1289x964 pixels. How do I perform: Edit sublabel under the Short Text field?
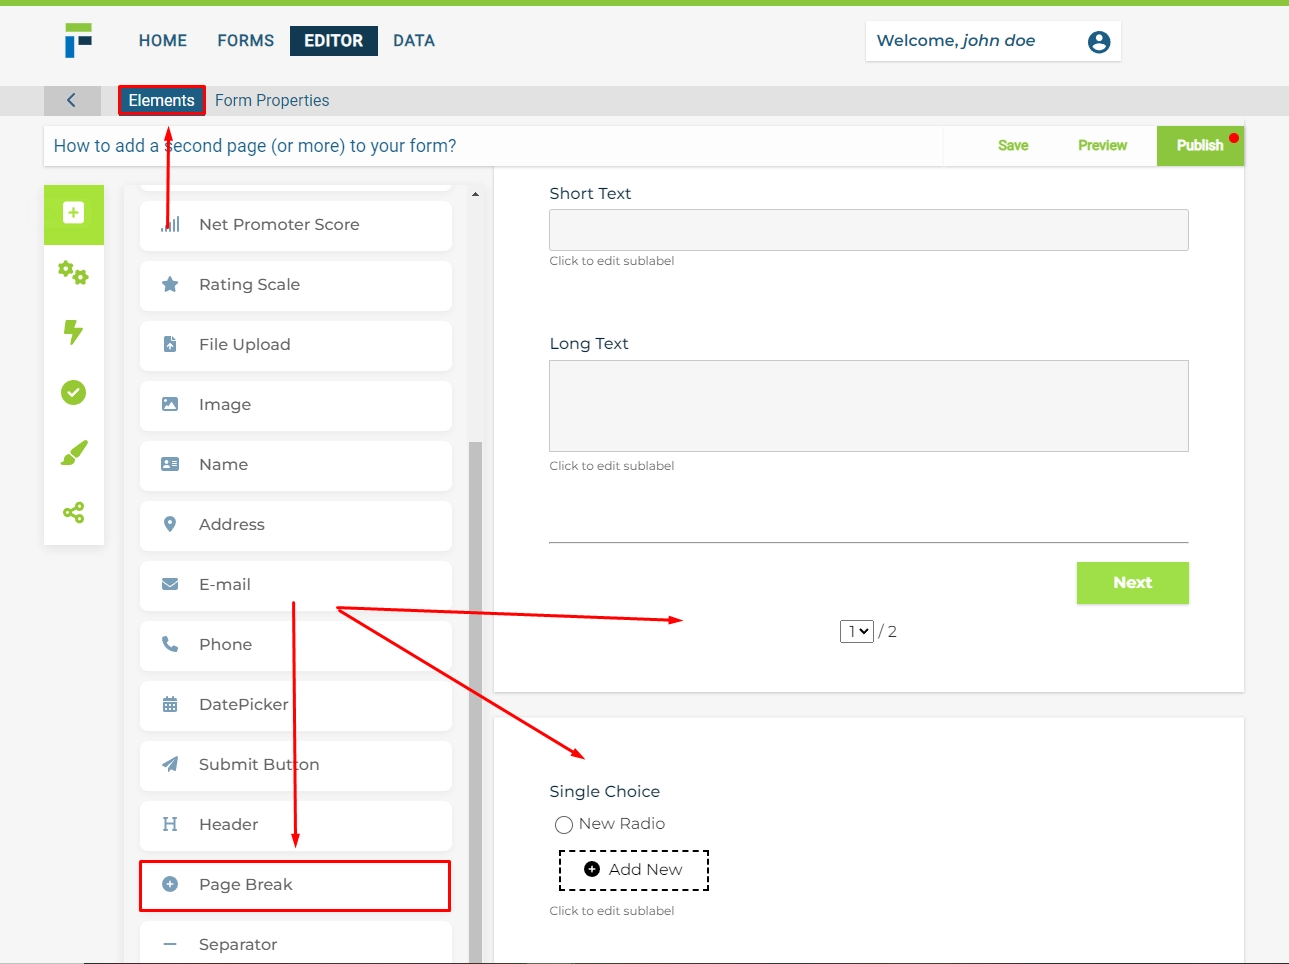click(x=612, y=261)
